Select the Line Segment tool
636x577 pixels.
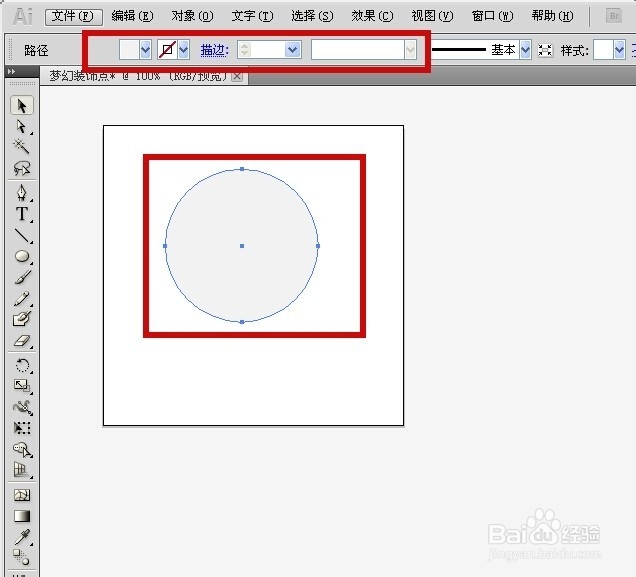[x=21, y=235]
